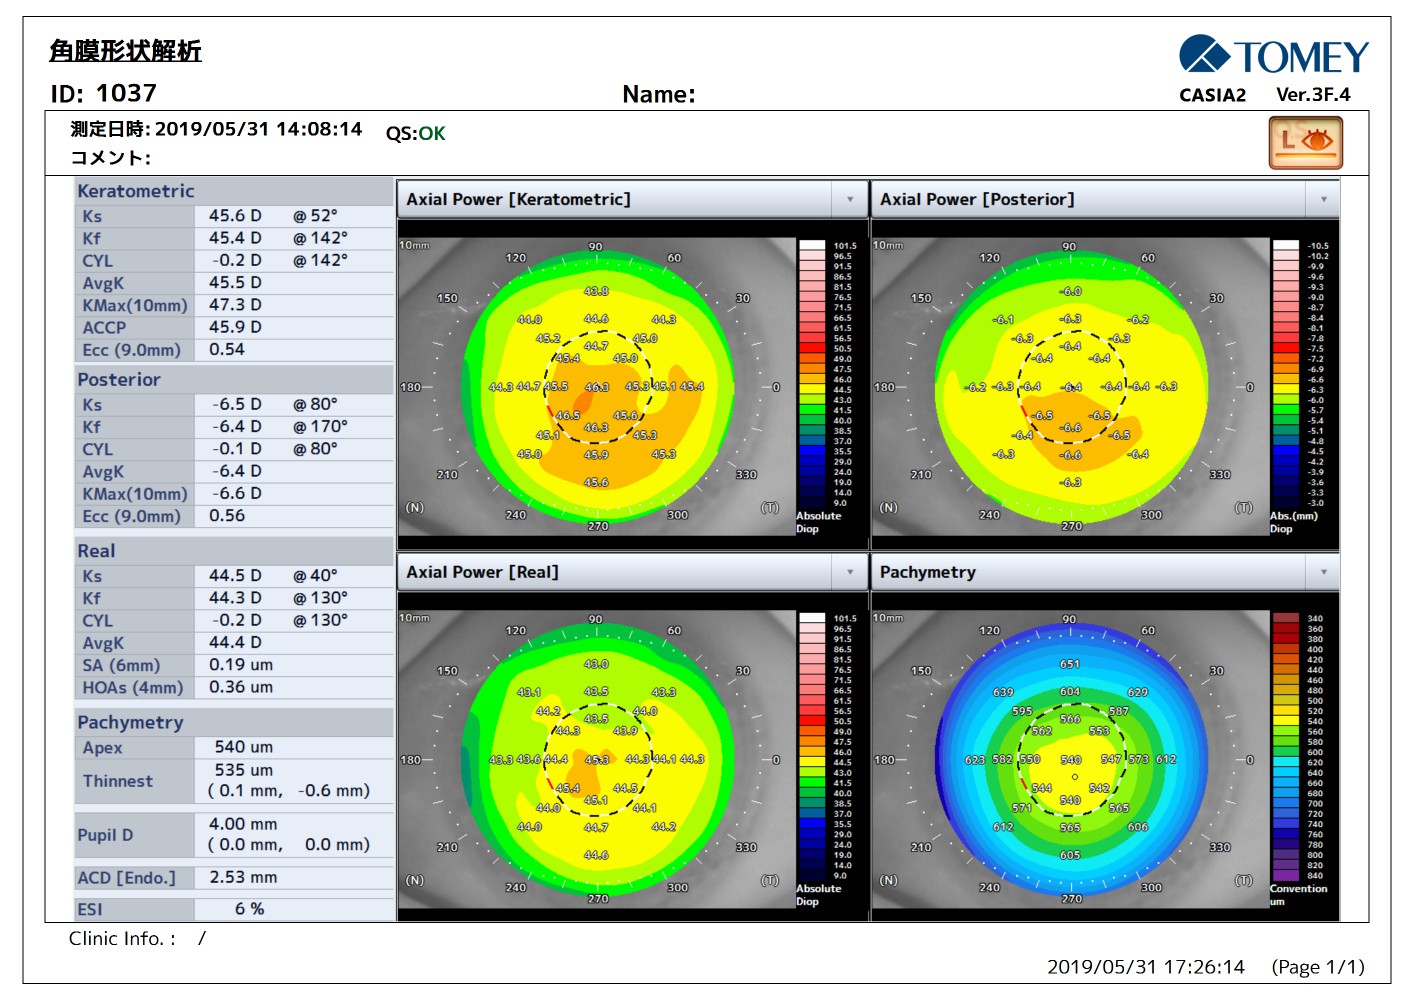Click the 角膜形状解析 report title
This screenshot has height=1000, width=1414.
(126, 51)
